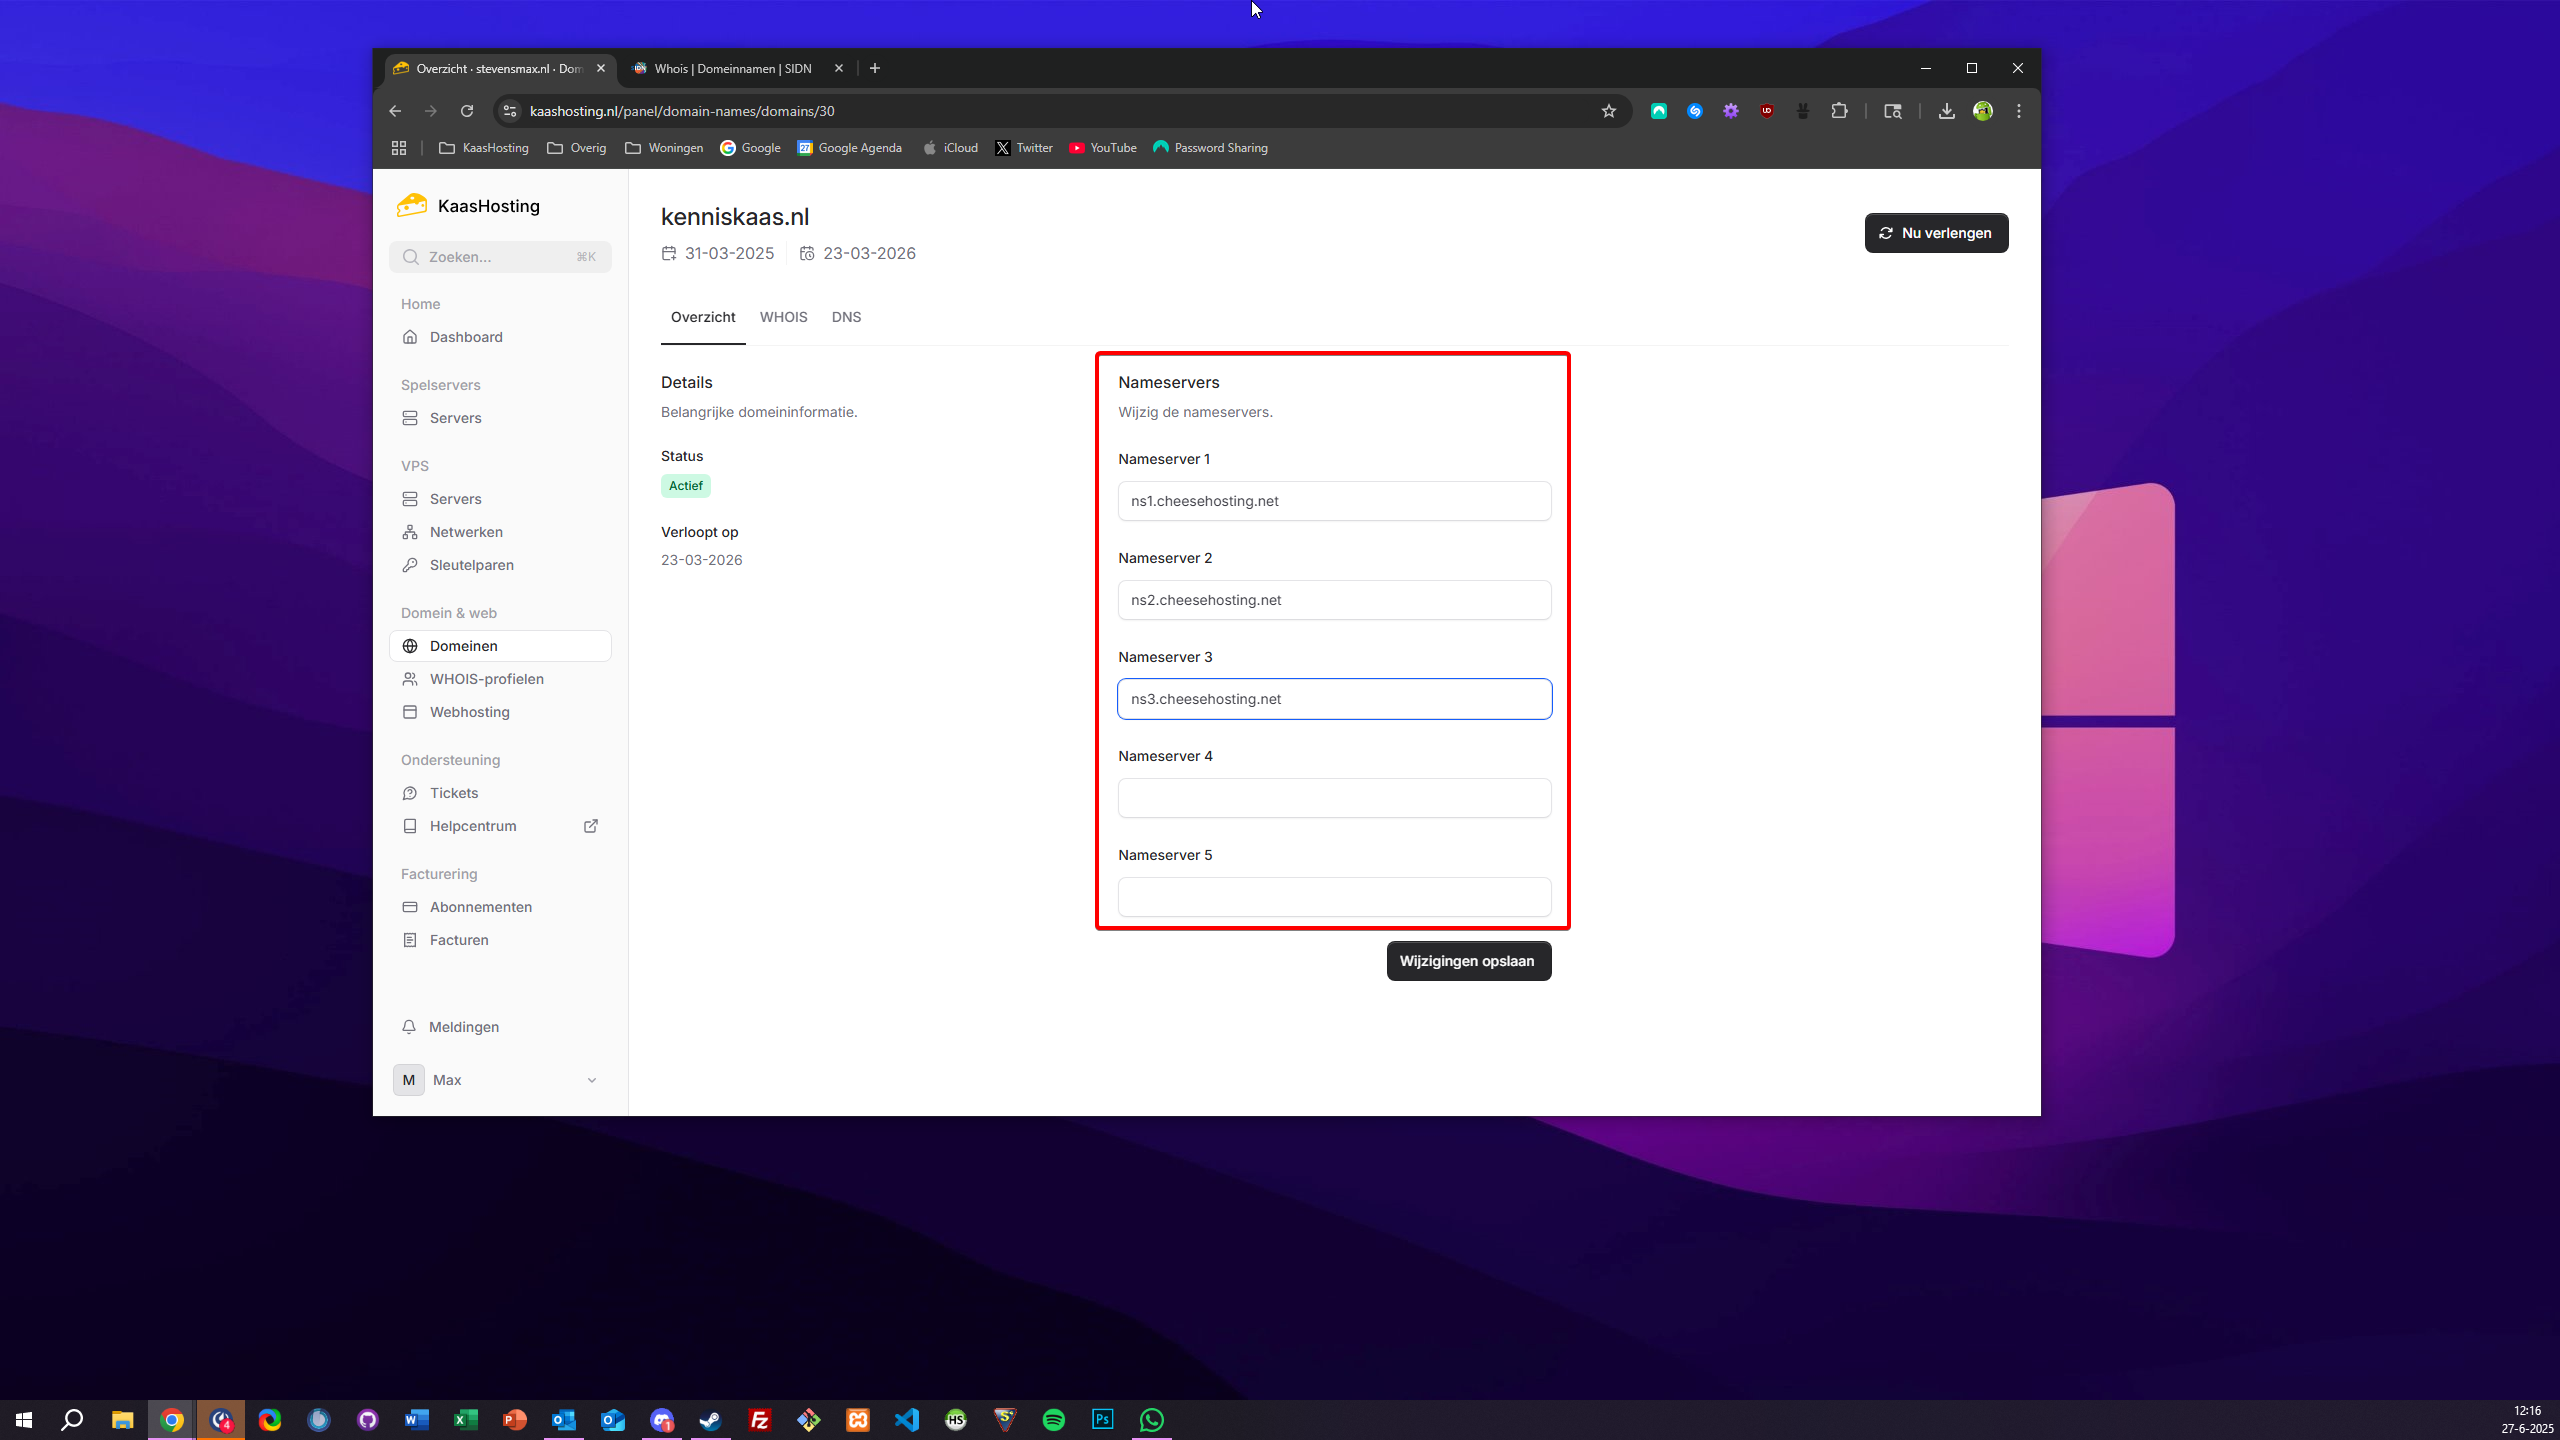The height and width of the screenshot is (1440, 2560).
Task: Click the Nu verlengen button
Action: click(x=1936, y=233)
